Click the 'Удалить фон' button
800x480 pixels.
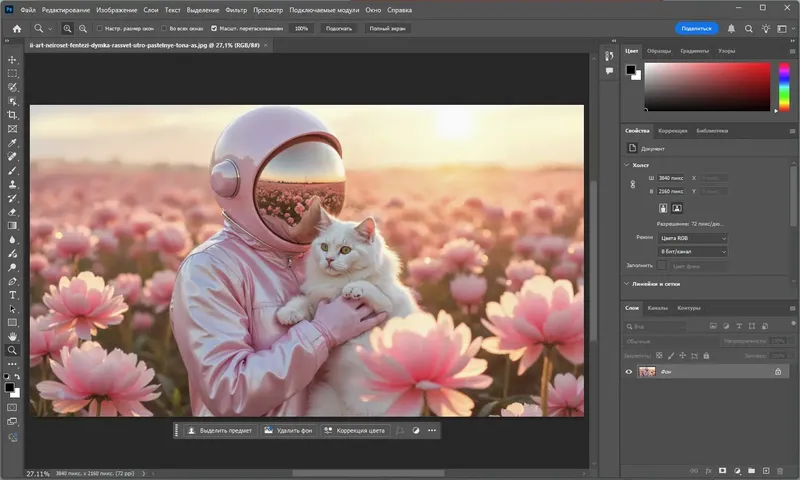[x=288, y=430]
